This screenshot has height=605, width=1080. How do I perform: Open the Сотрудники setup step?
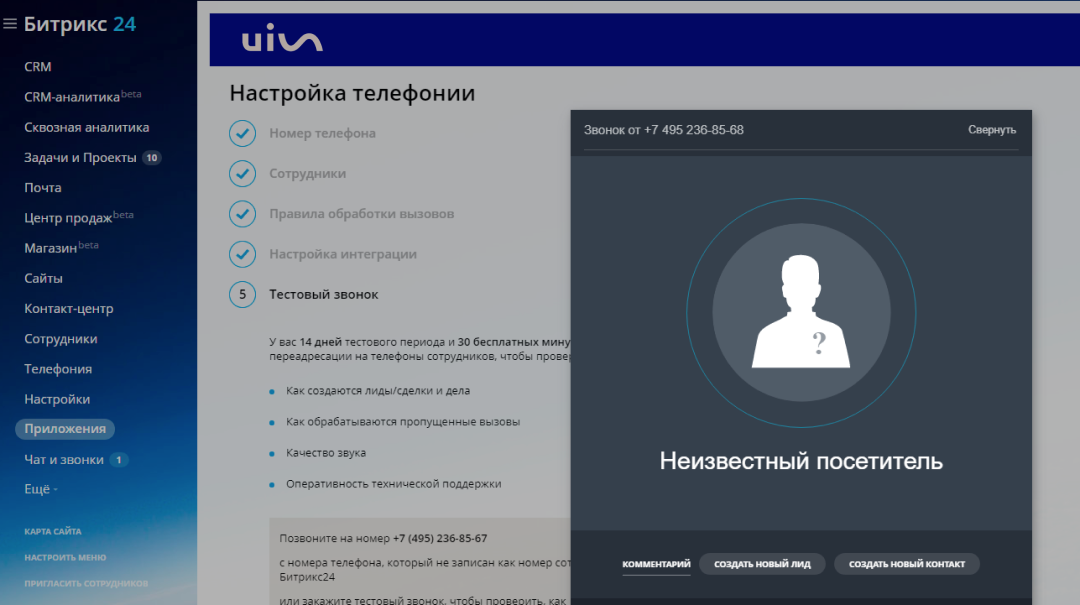[307, 174]
